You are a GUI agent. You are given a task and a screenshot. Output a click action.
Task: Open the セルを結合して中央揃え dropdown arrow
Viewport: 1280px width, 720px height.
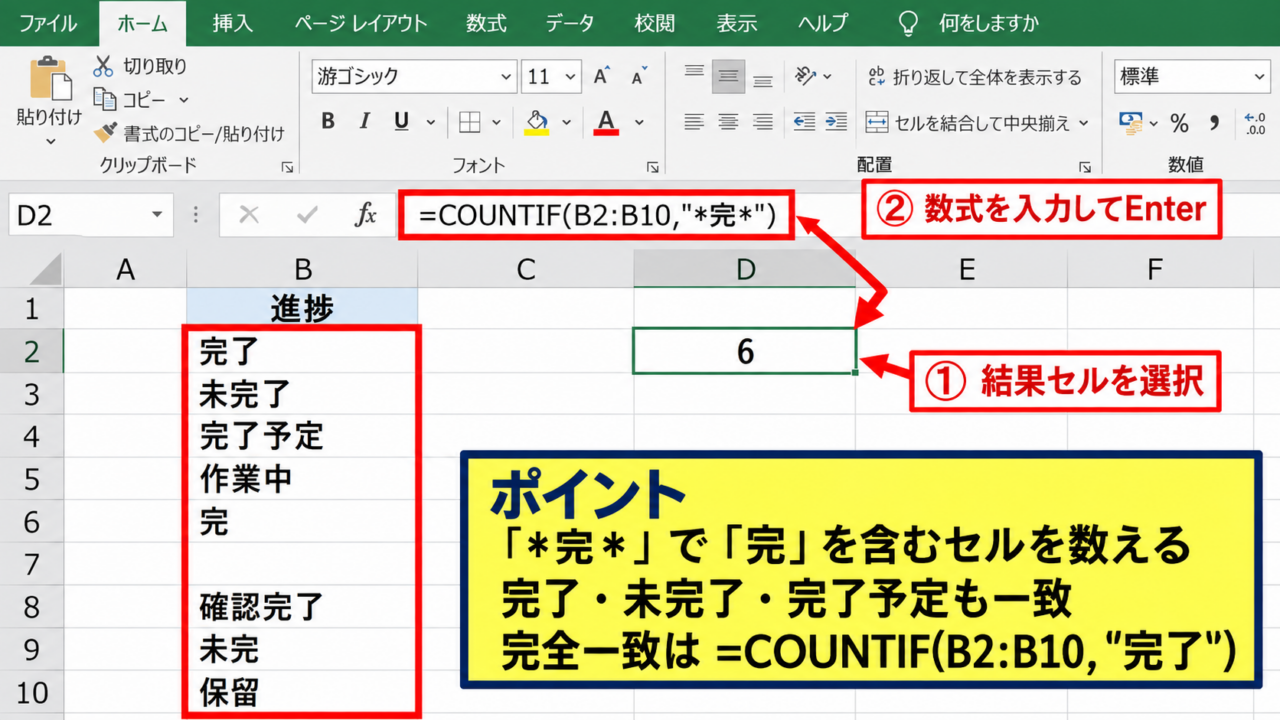(x=1082, y=123)
